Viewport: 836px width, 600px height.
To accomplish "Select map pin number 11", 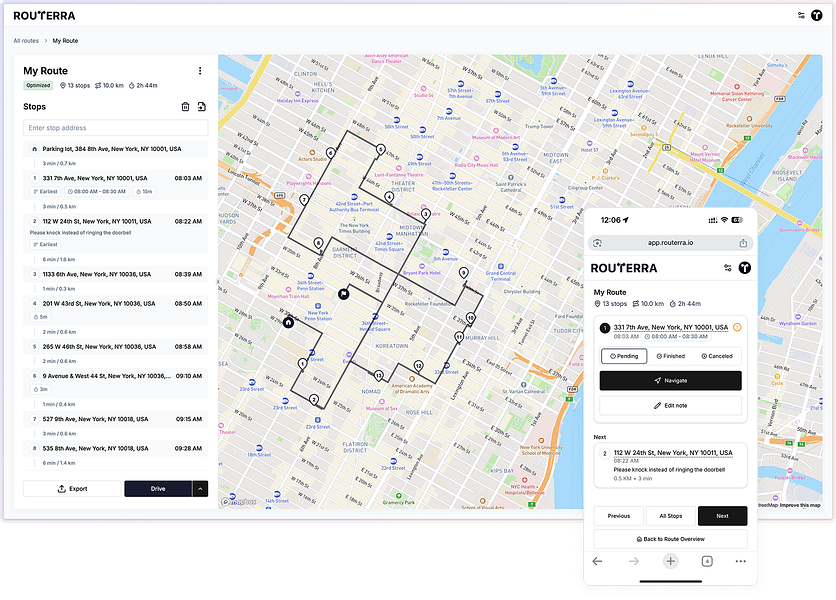I will pos(459,337).
